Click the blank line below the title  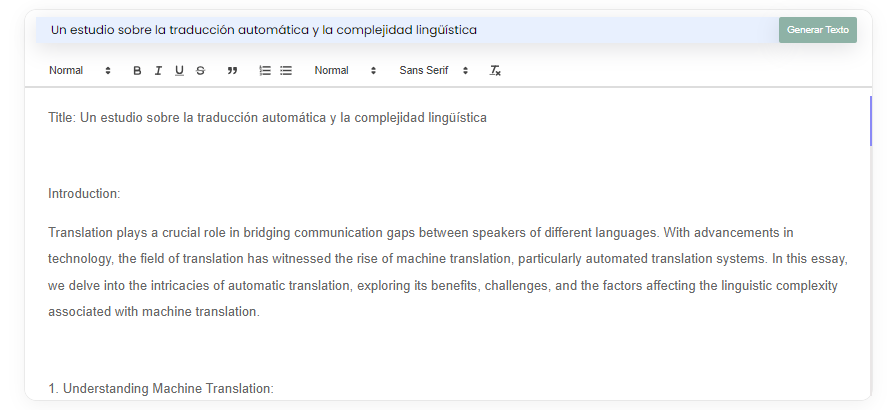pyautogui.click(x=447, y=156)
